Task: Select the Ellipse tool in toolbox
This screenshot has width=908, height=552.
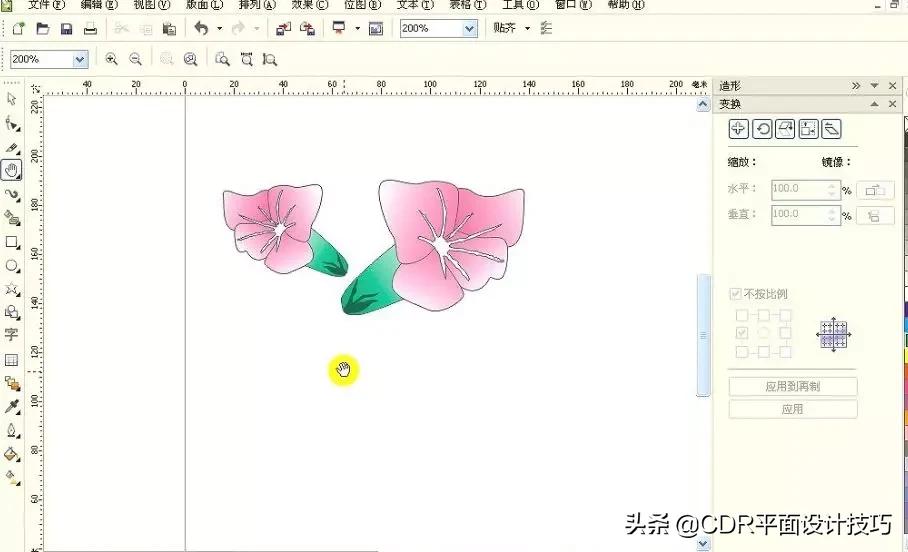Action: click(12, 266)
